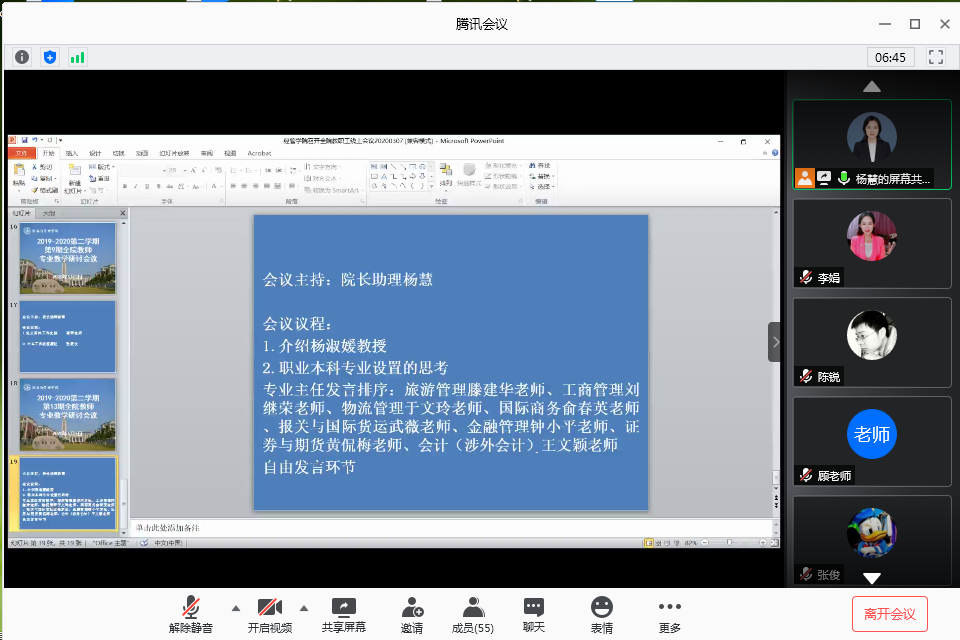The image size is (960, 640).
Task: Click the blue security shield icon
Action: coord(49,57)
